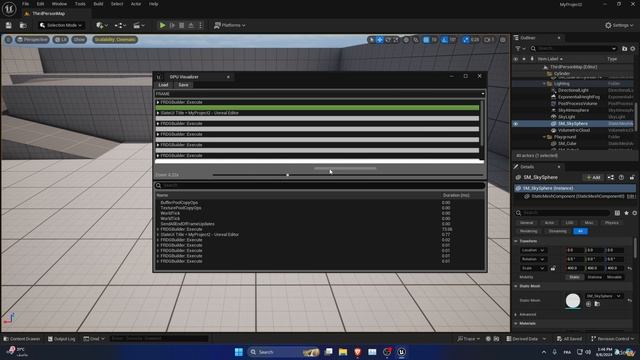
Task: Click the Save button in GPU Visualizer
Action: pos(183,85)
